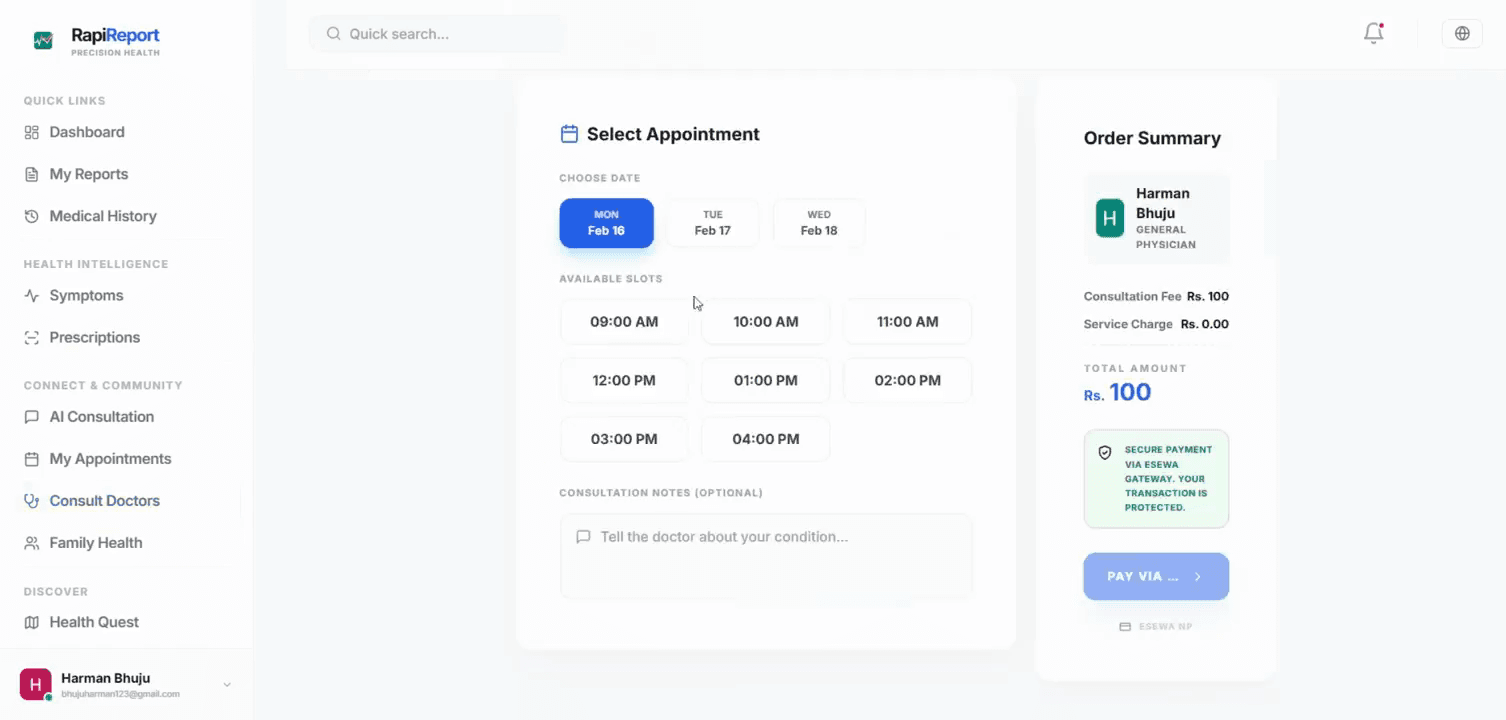The width and height of the screenshot is (1506, 720).
Task: Choose the 10:00 AM slot
Action: coord(766,322)
